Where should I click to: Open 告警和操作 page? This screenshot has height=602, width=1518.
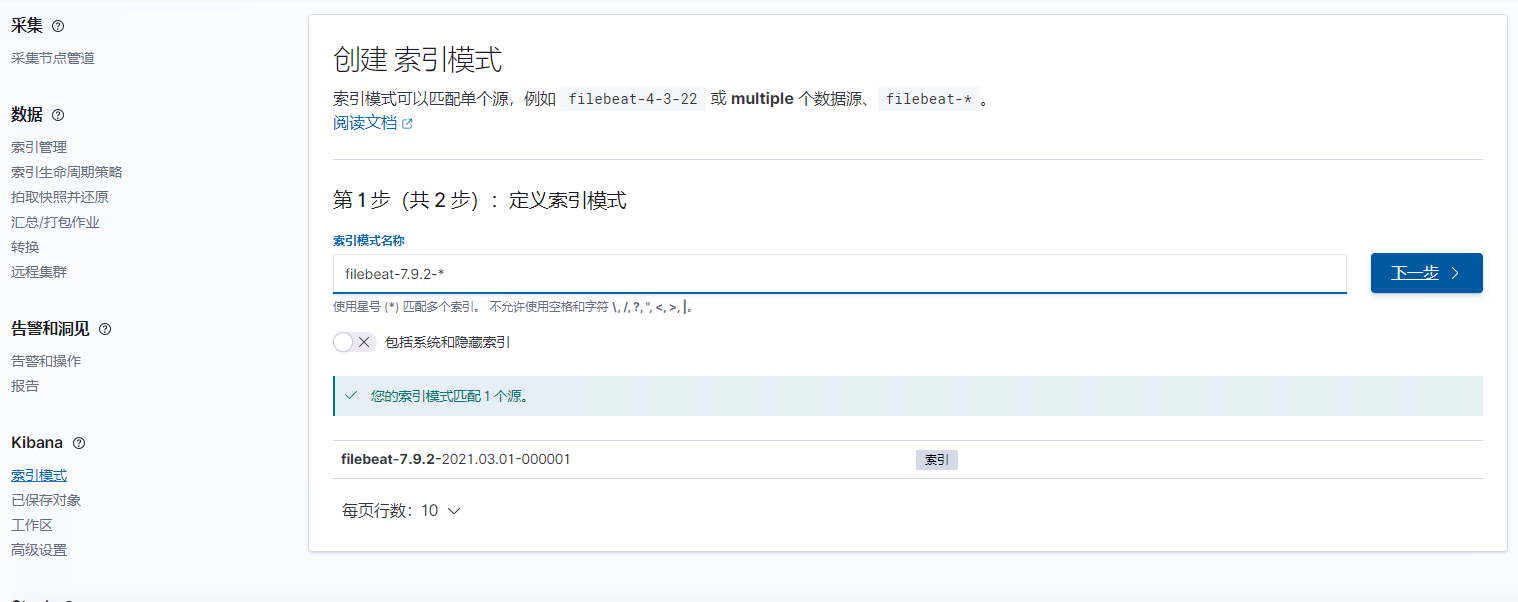pyautogui.click(x=46, y=361)
